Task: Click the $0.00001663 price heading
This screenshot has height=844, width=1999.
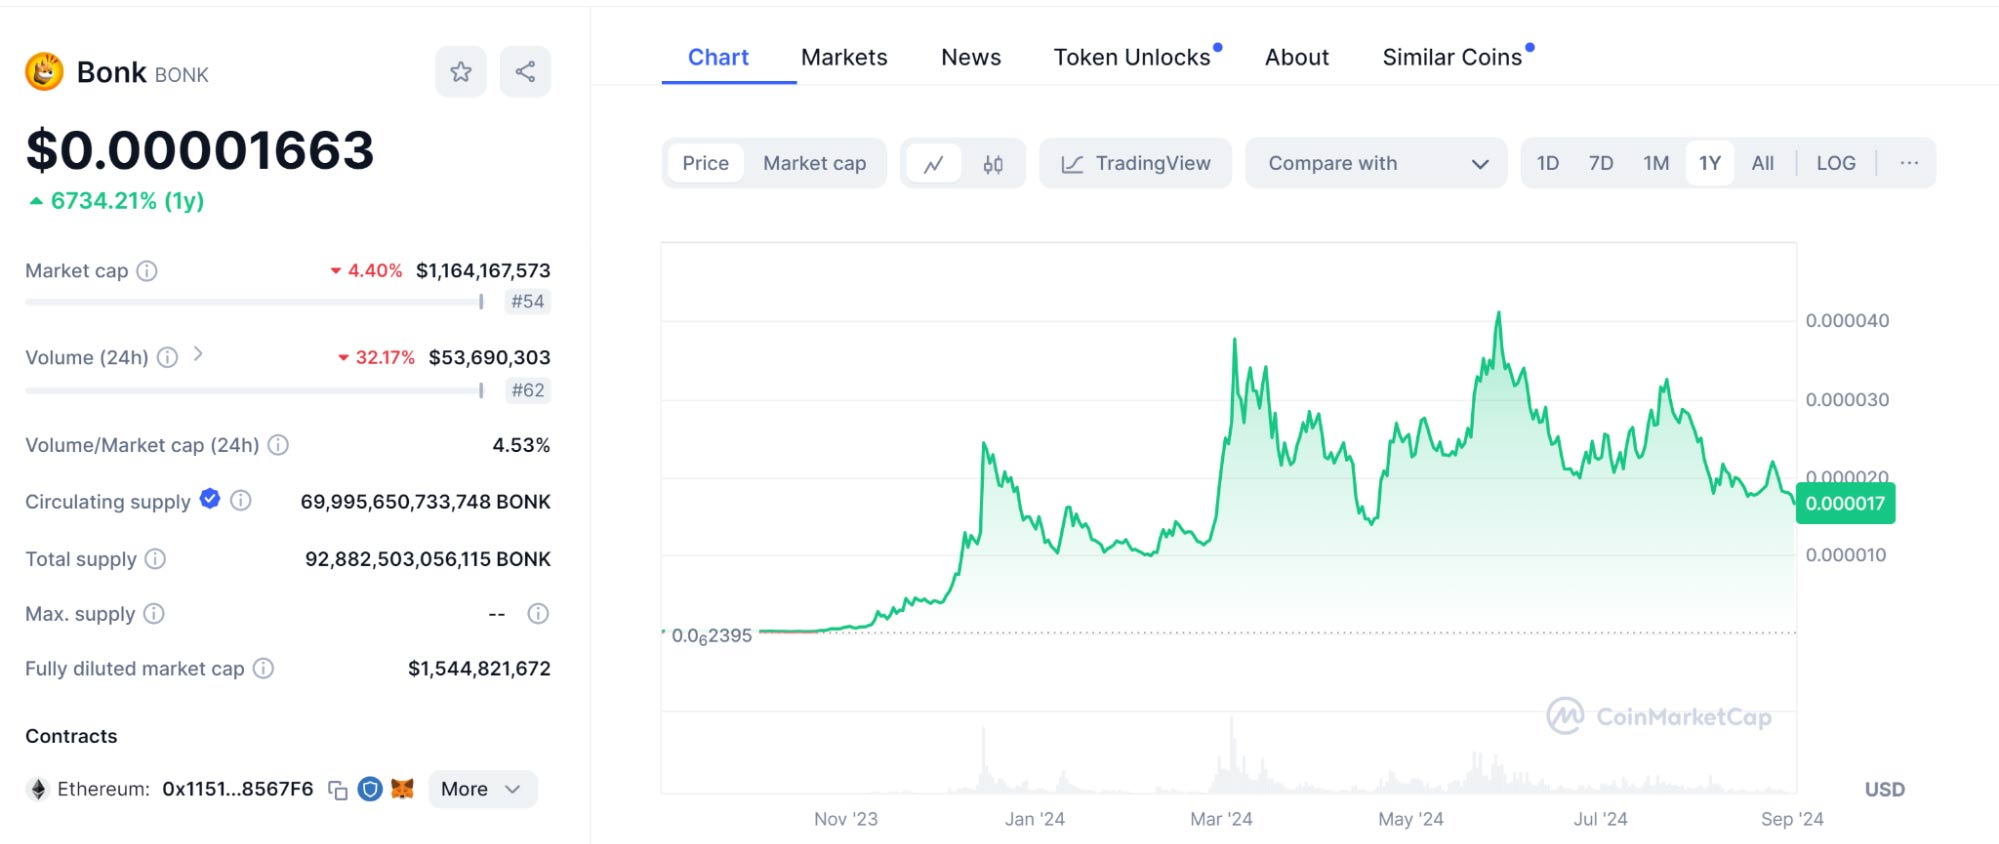Action: 200,150
